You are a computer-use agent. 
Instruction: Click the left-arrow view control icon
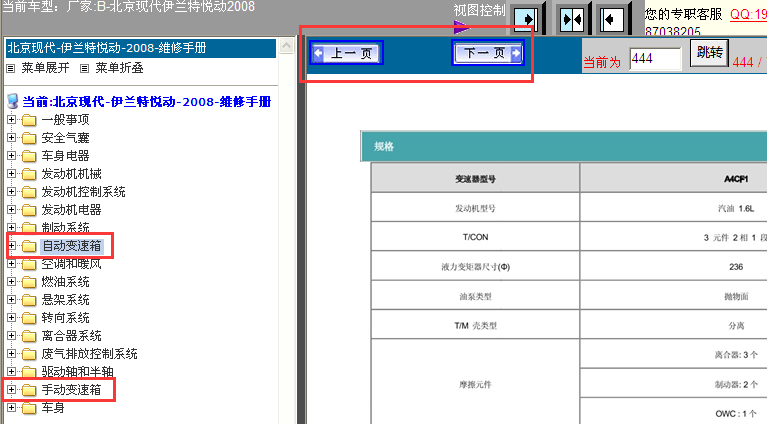click(611, 19)
